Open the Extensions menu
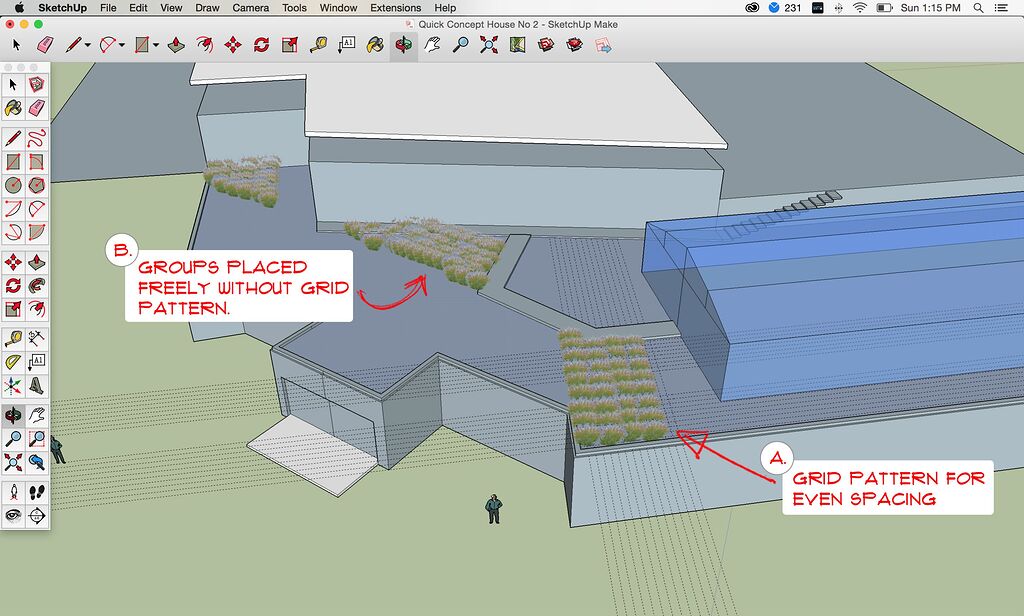Screen dimensions: 1024x616 point(395,8)
